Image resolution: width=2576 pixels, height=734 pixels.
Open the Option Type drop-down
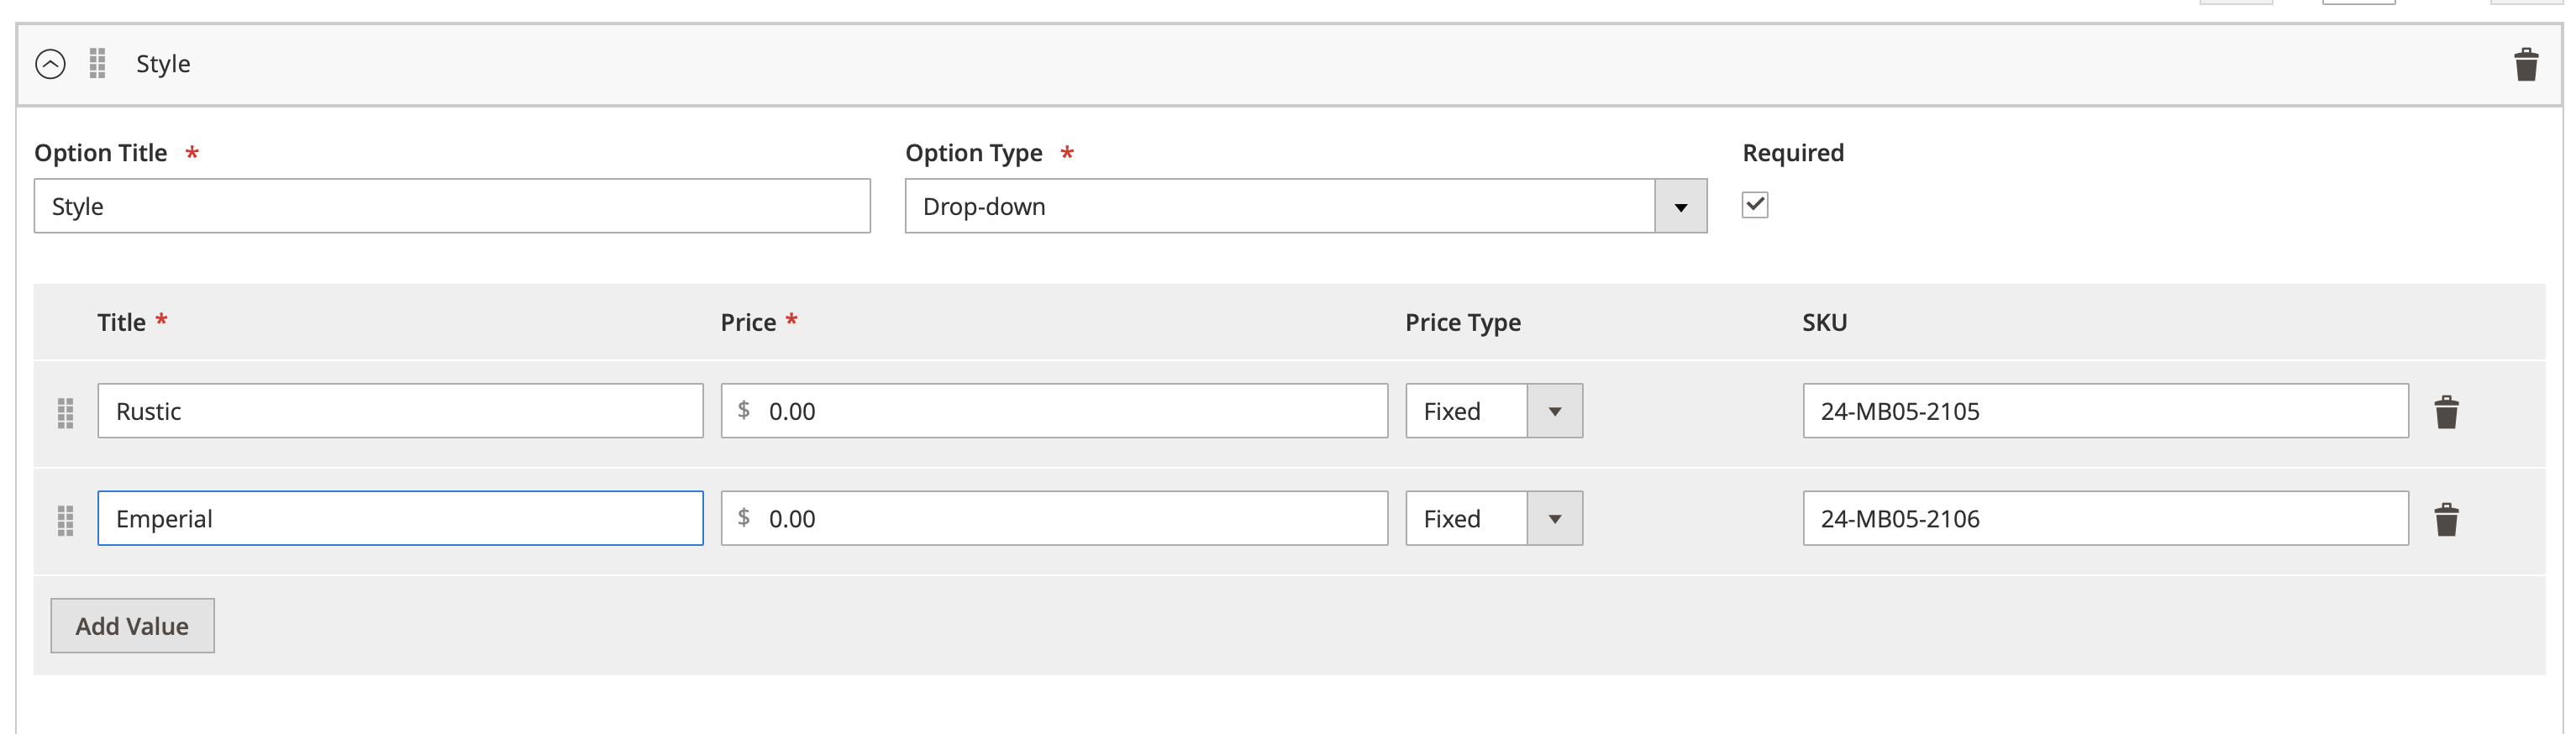(1304, 206)
